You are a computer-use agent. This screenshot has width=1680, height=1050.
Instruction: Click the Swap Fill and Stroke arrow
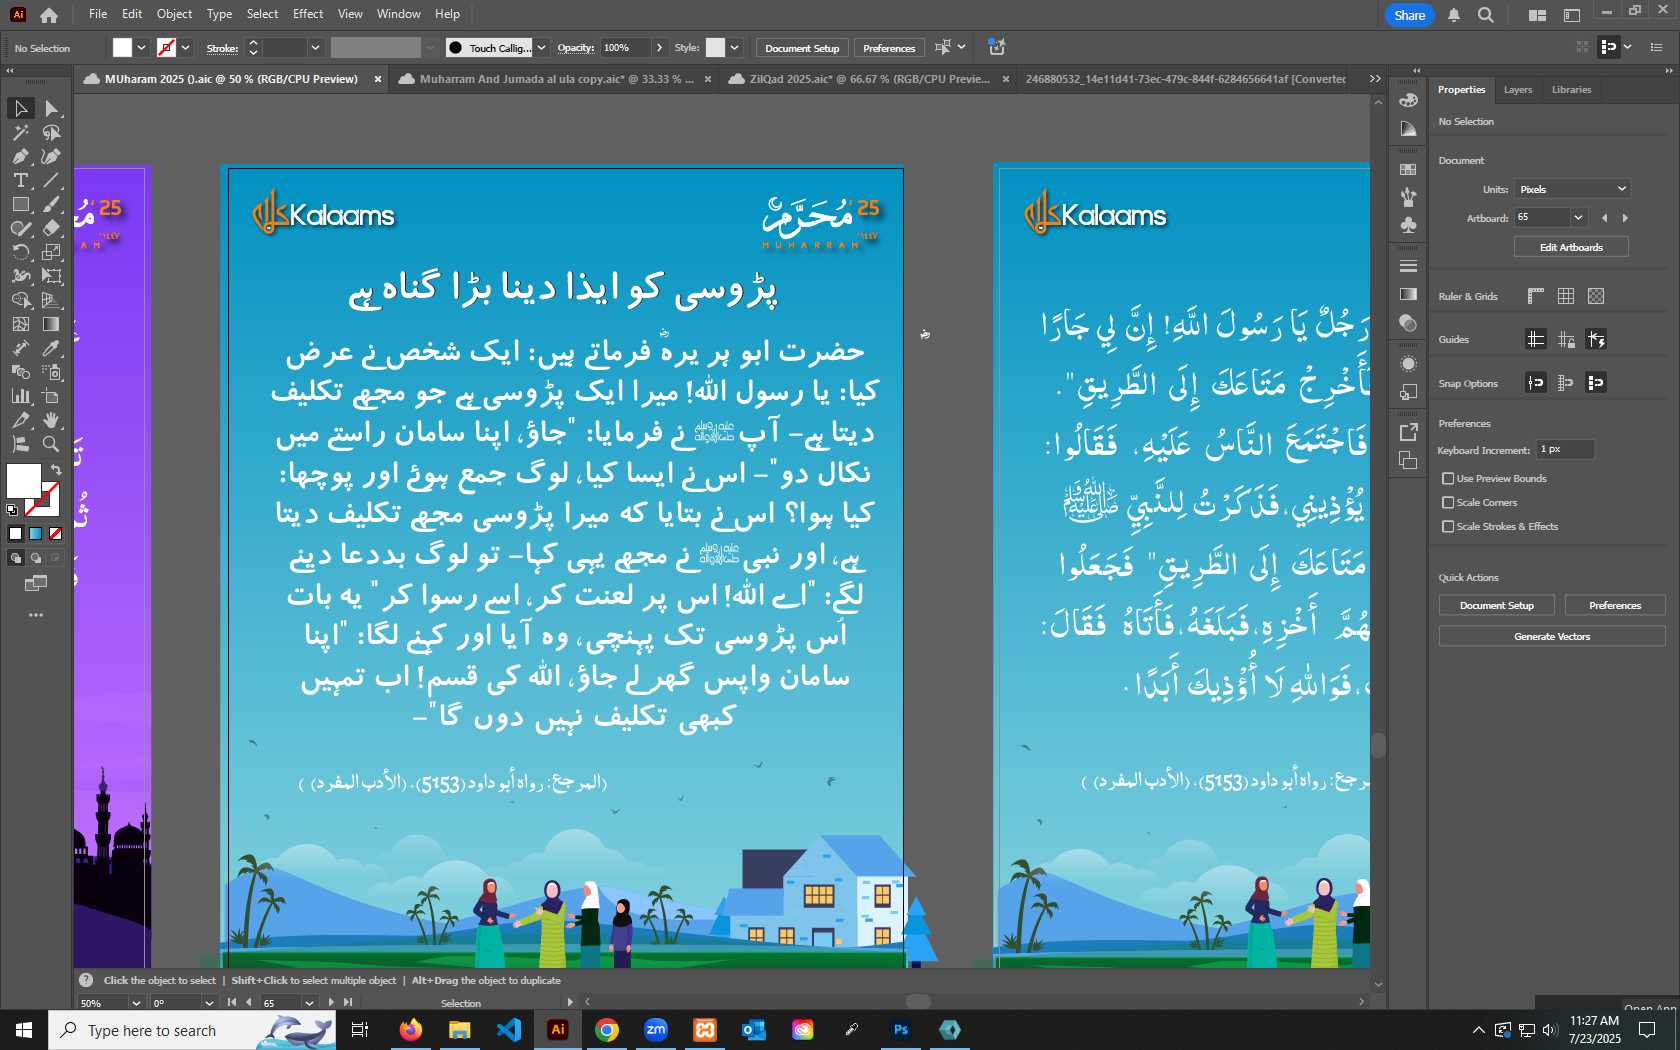[56, 469]
